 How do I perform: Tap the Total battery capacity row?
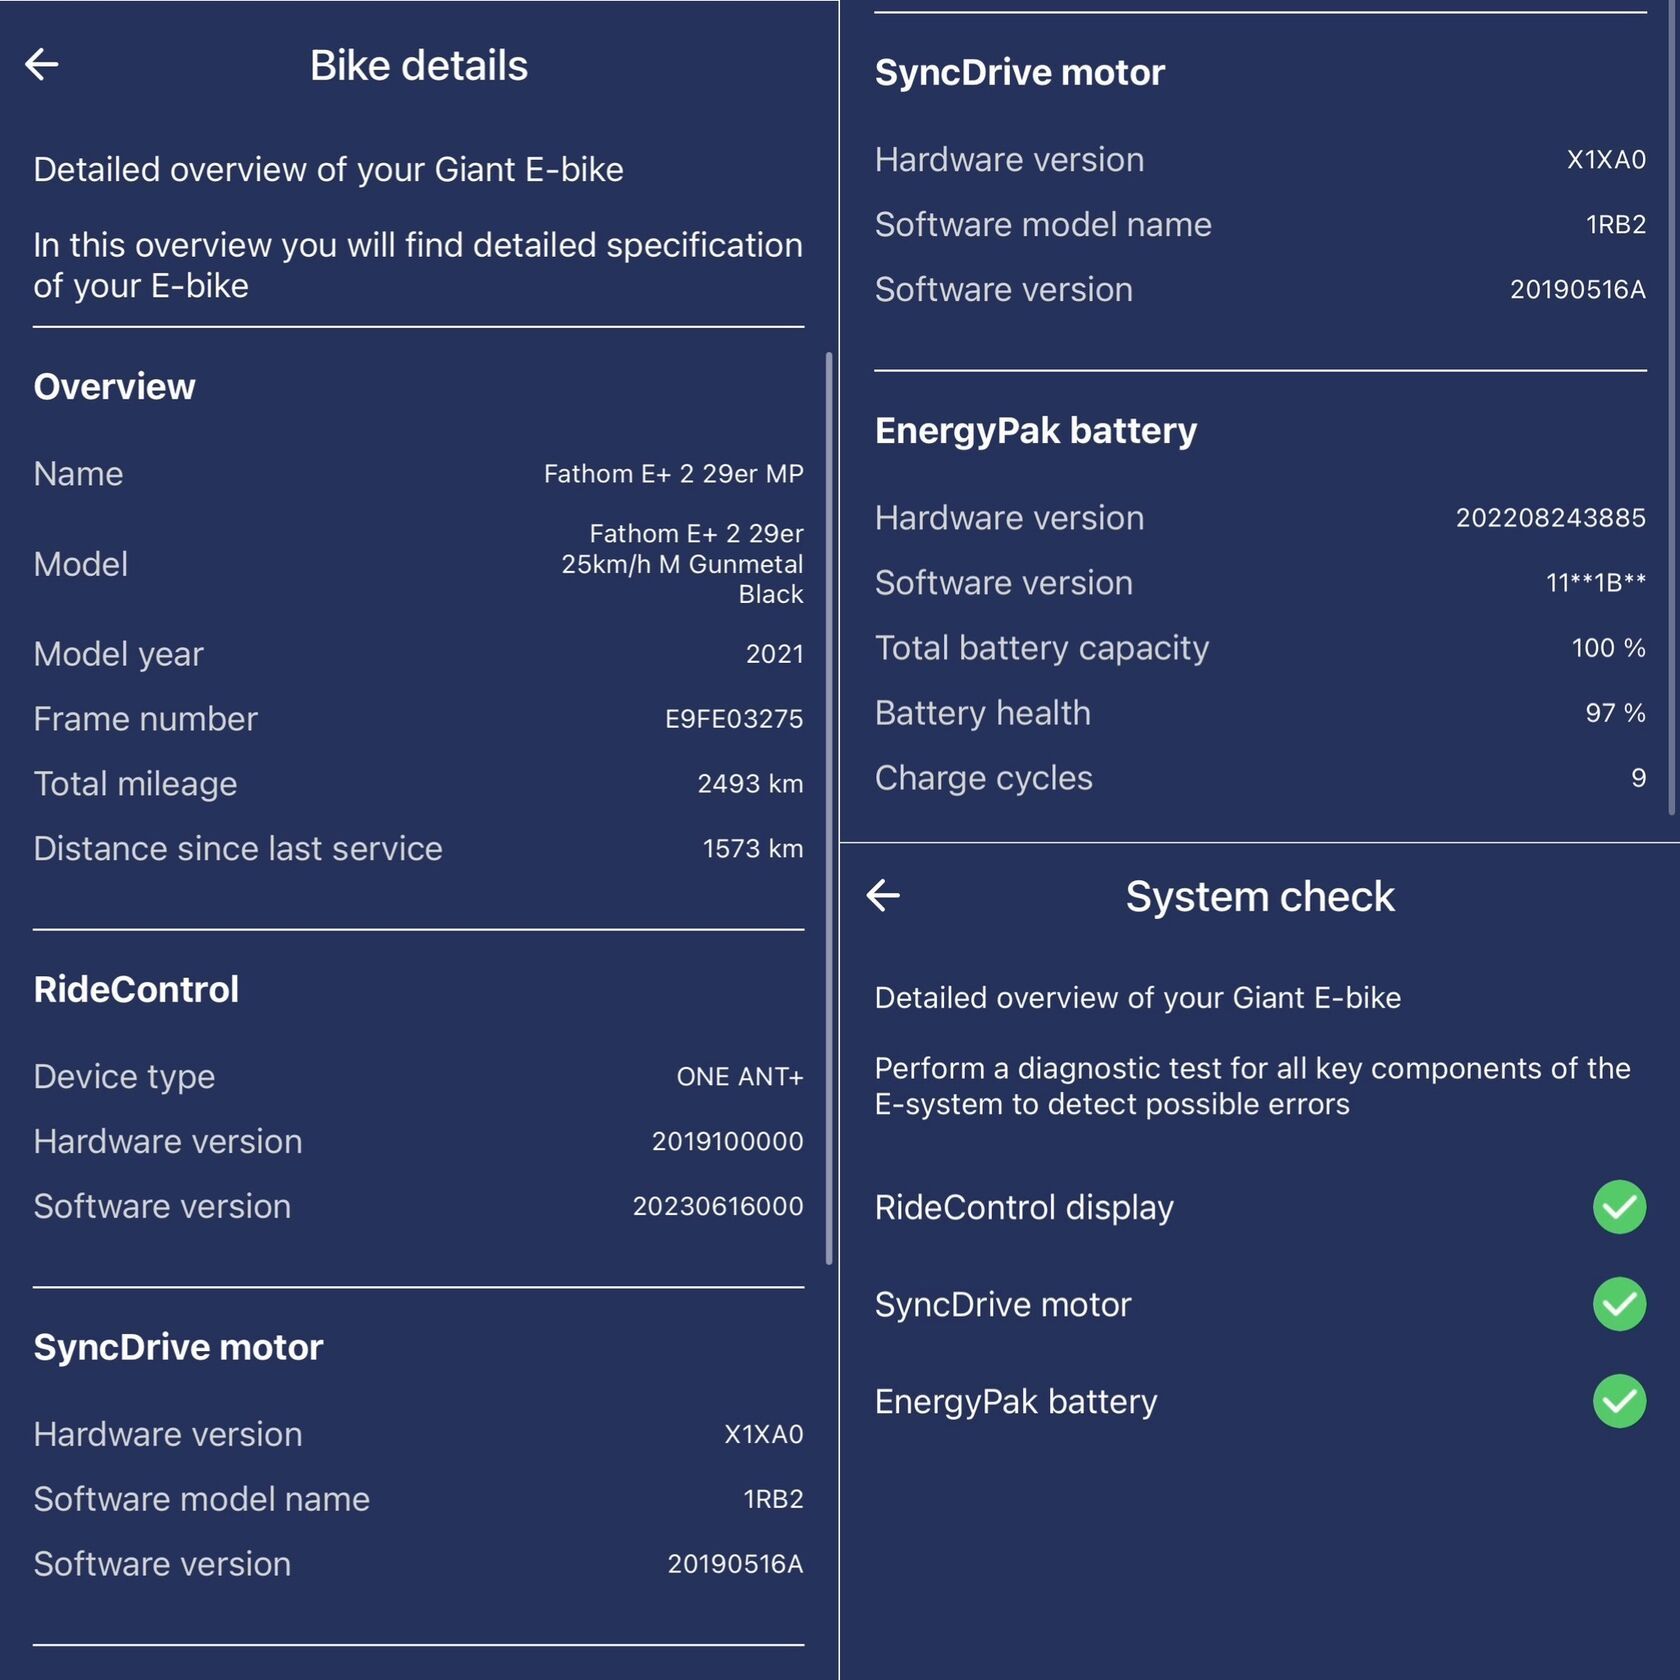click(1260, 648)
